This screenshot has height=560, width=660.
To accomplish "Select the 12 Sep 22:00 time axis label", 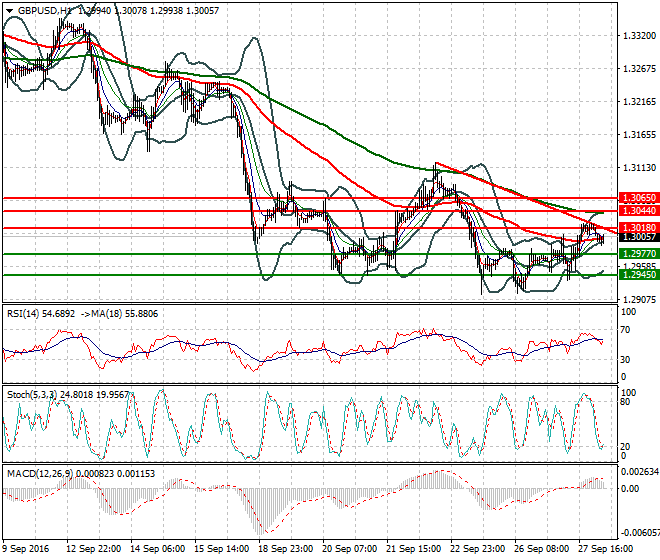I will coord(94,549).
